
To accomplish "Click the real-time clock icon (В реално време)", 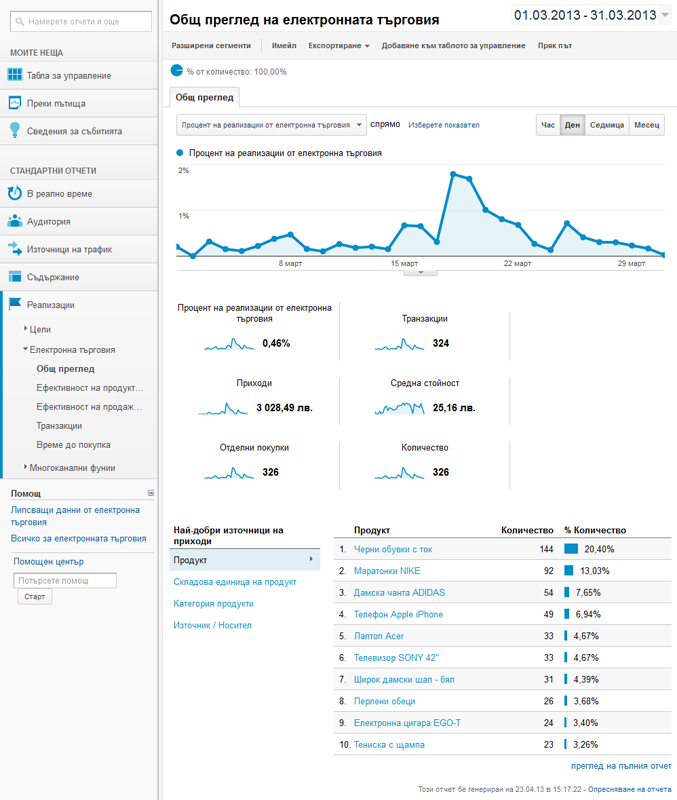I will [x=15, y=193].
